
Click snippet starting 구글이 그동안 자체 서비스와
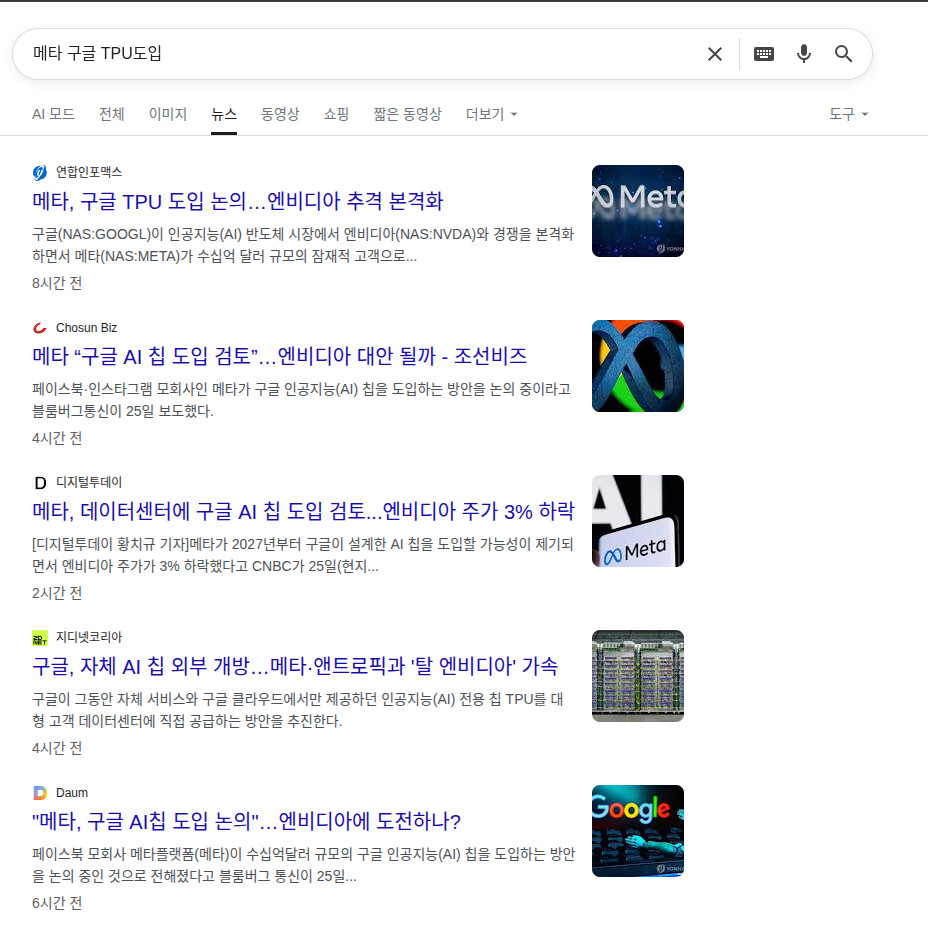point(298,710)
